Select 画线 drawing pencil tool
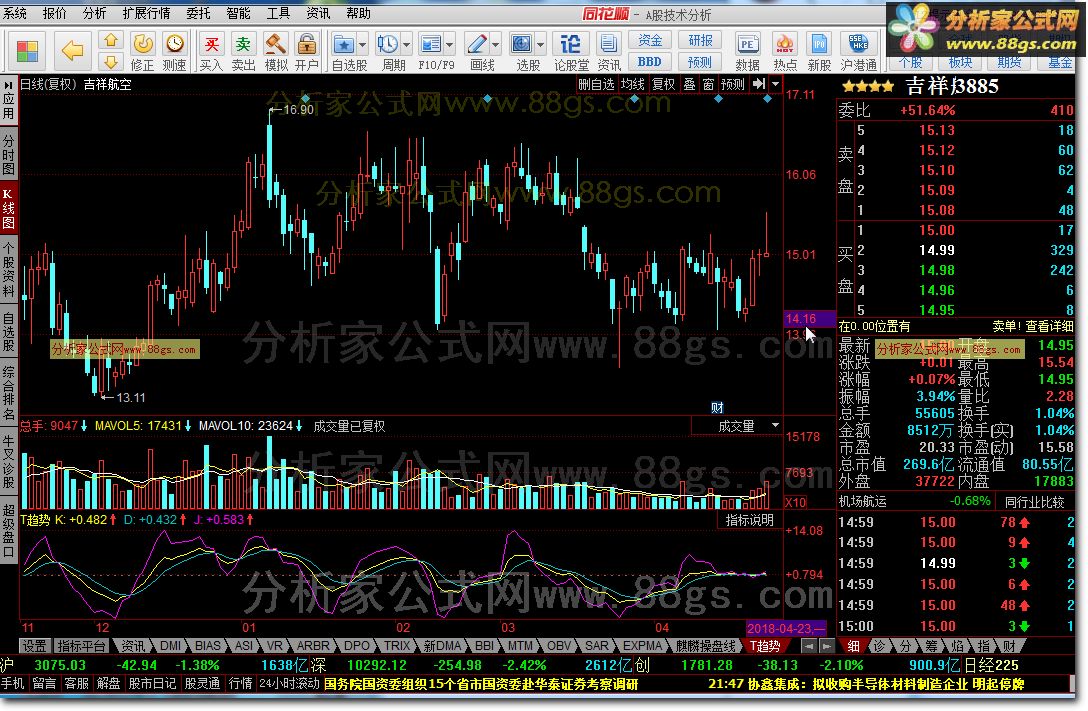The height and width of the screenshot is (711, 1088). (x=477, y=45)
